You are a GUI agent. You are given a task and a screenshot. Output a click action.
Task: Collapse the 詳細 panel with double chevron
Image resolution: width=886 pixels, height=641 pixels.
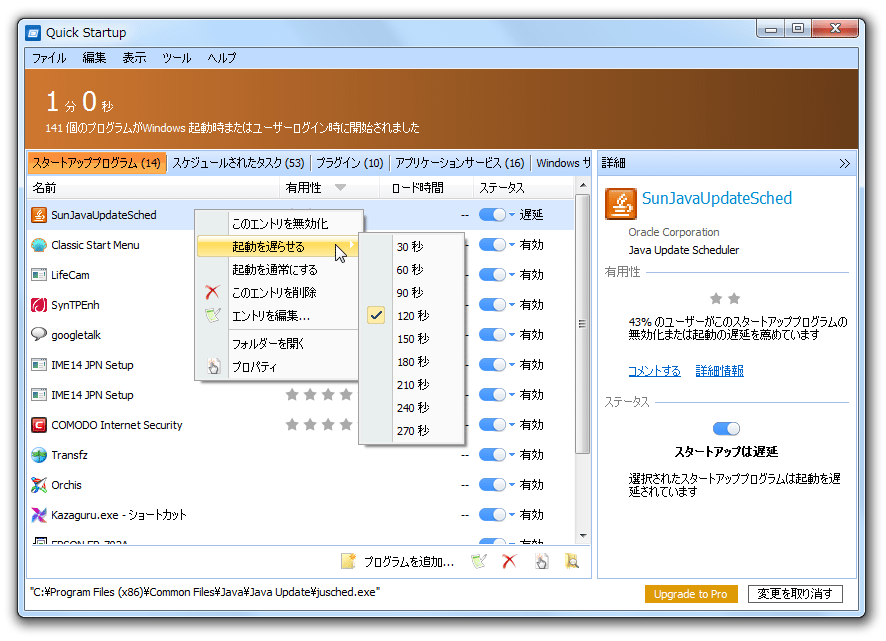pyautogui.click(x=844, y=163)
